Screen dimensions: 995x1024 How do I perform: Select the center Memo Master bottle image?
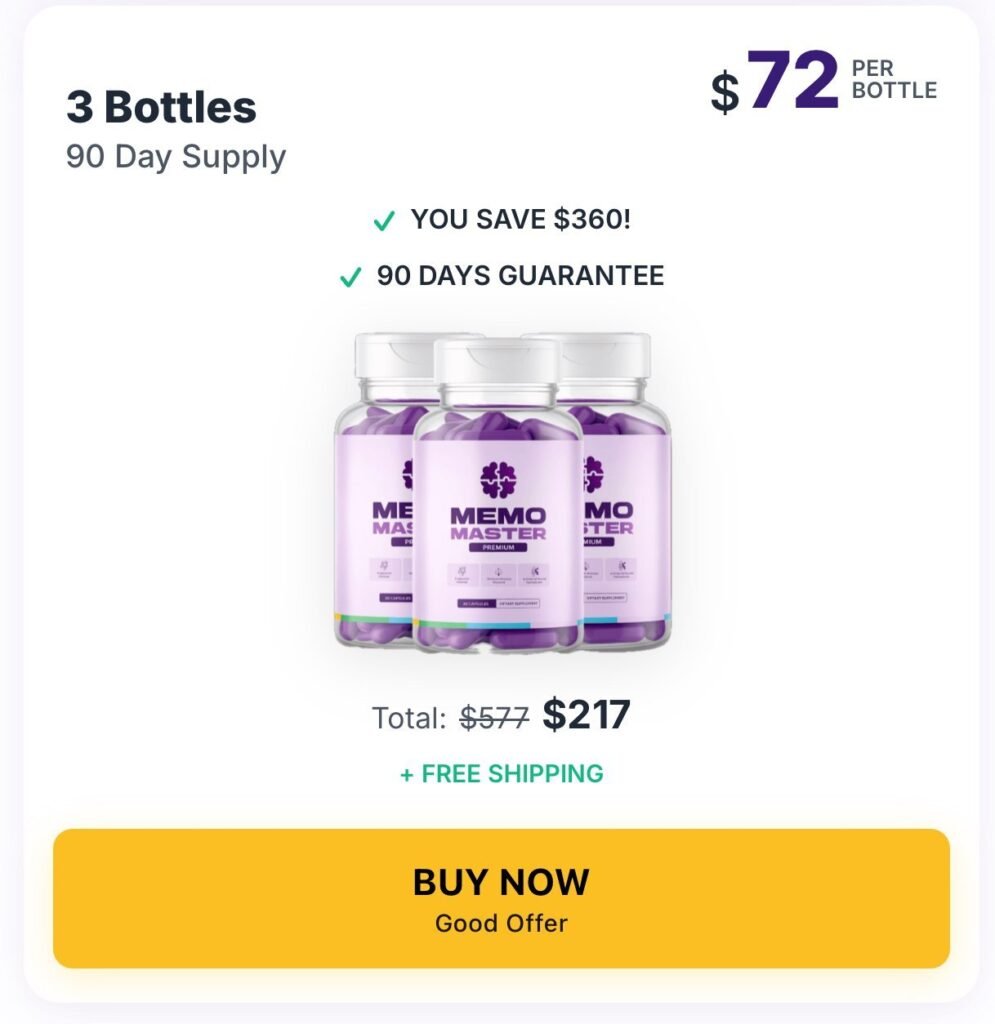coord(498,495)
